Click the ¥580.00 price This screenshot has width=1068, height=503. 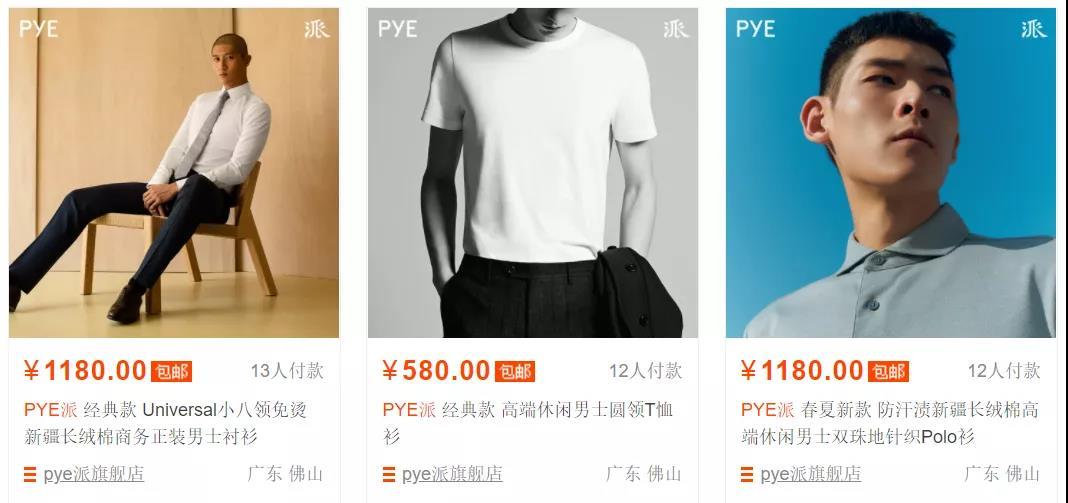[x=436, y=371]
